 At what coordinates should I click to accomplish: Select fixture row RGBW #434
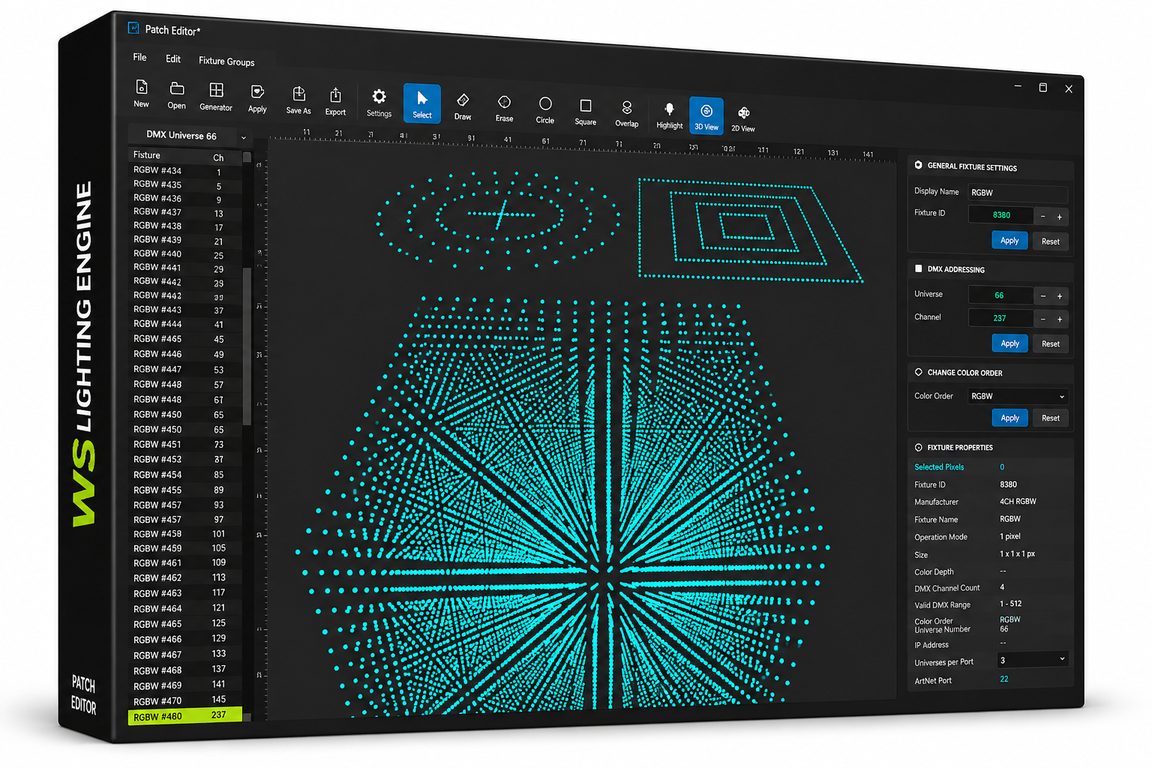point(185,171)
